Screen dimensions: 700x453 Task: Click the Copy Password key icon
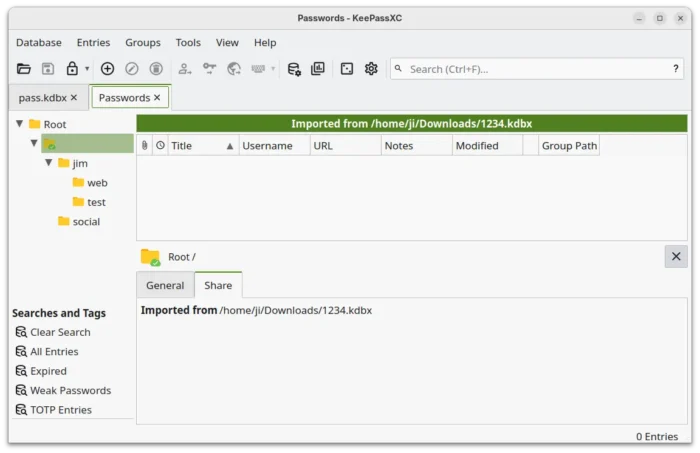[x=209, y=69]
